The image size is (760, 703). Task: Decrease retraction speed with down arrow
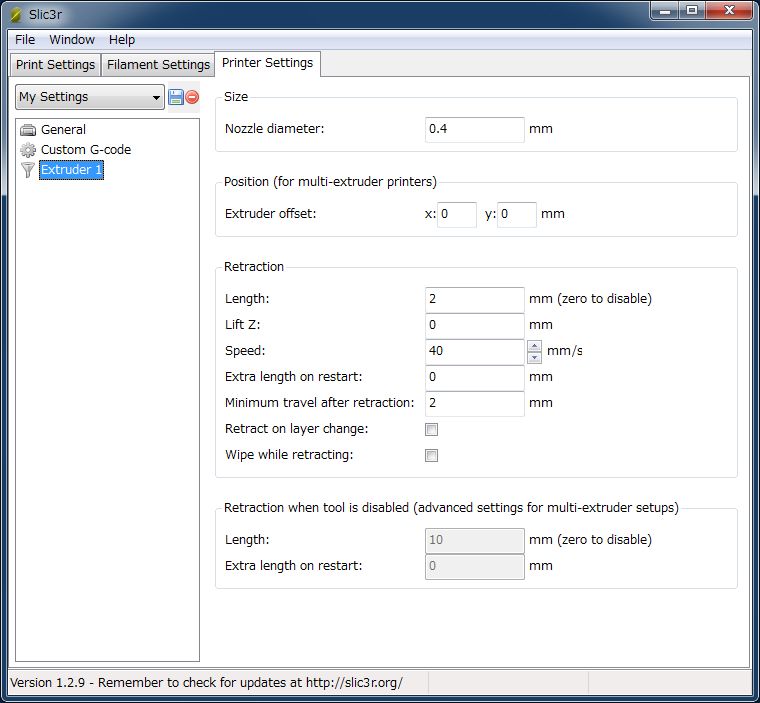point(534,357)
